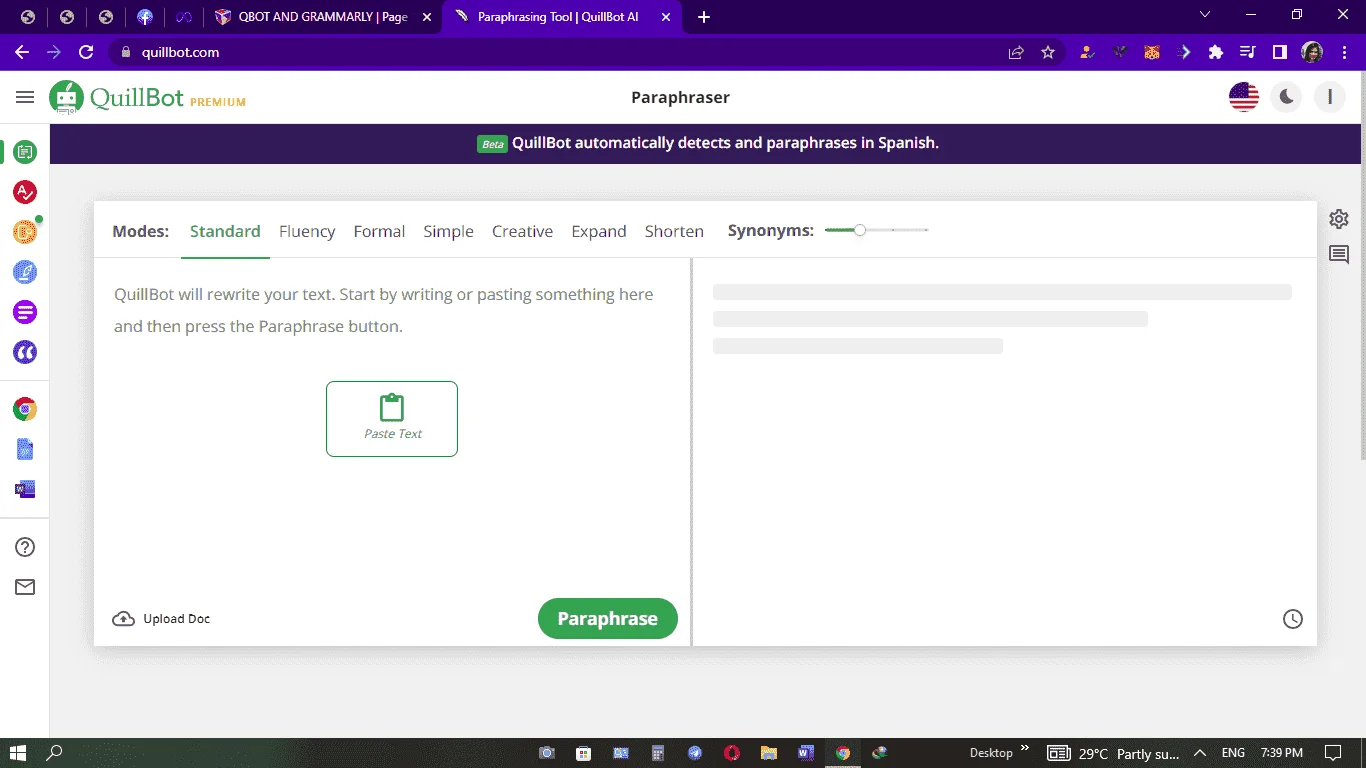Open Microsoft Word from the taskbar

click(x=807, y=753)
